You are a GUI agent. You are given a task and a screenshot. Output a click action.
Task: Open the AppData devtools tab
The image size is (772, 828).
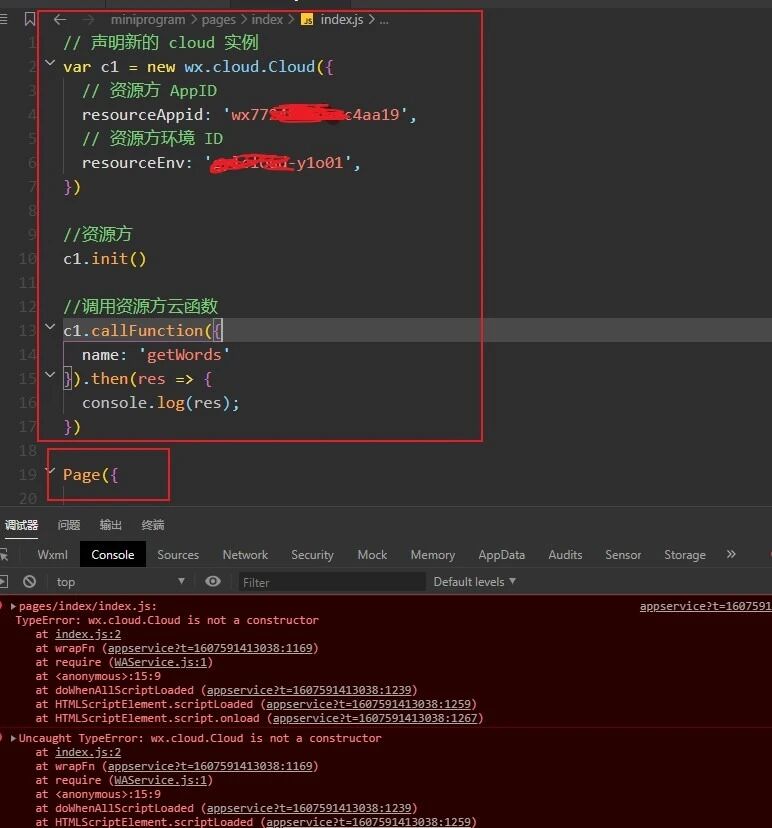point(502,554)
